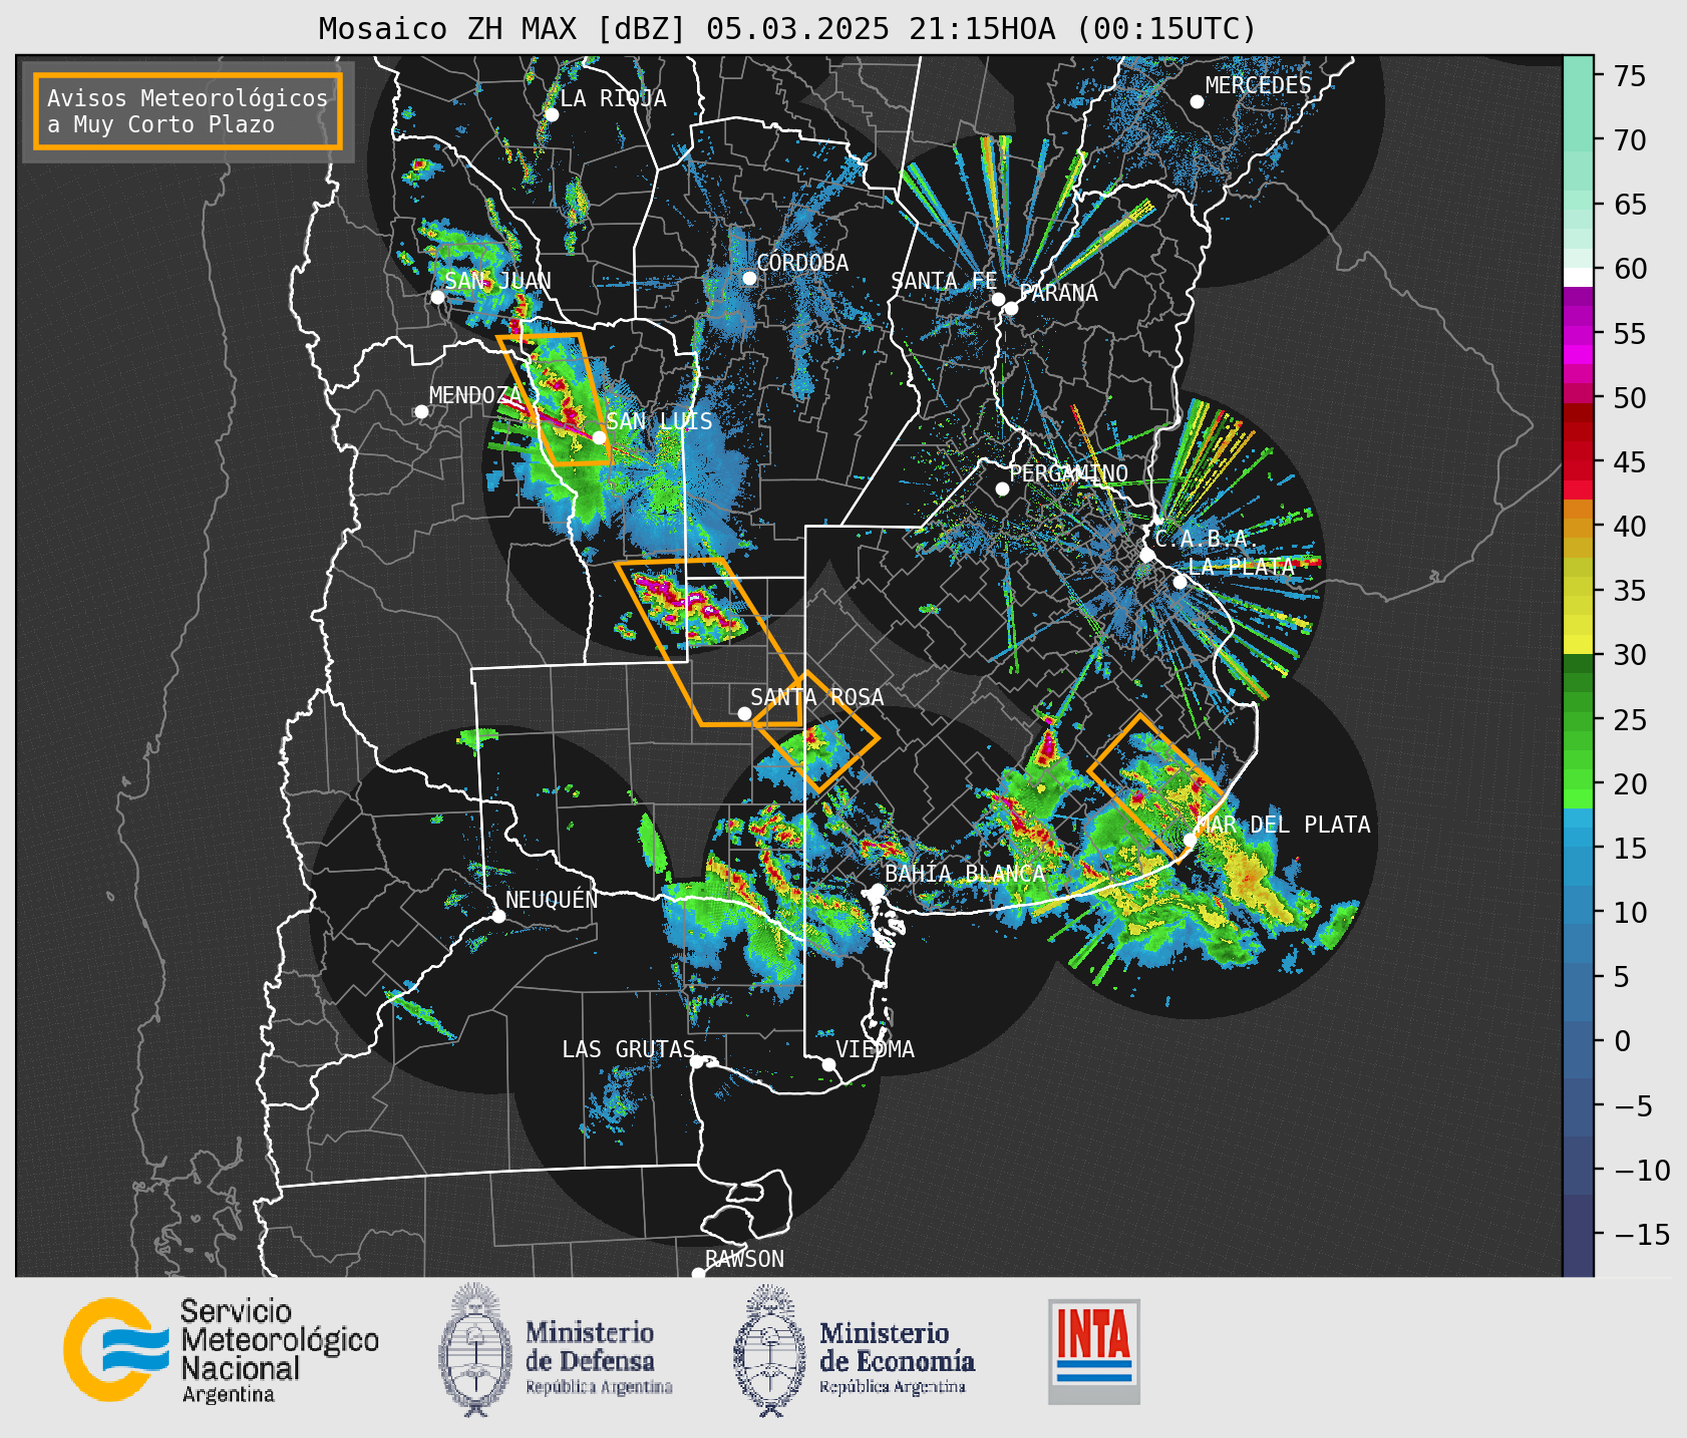Select the C.A.B.A. city label
Screen dimensions: 1687x1438
[1206, 539]
